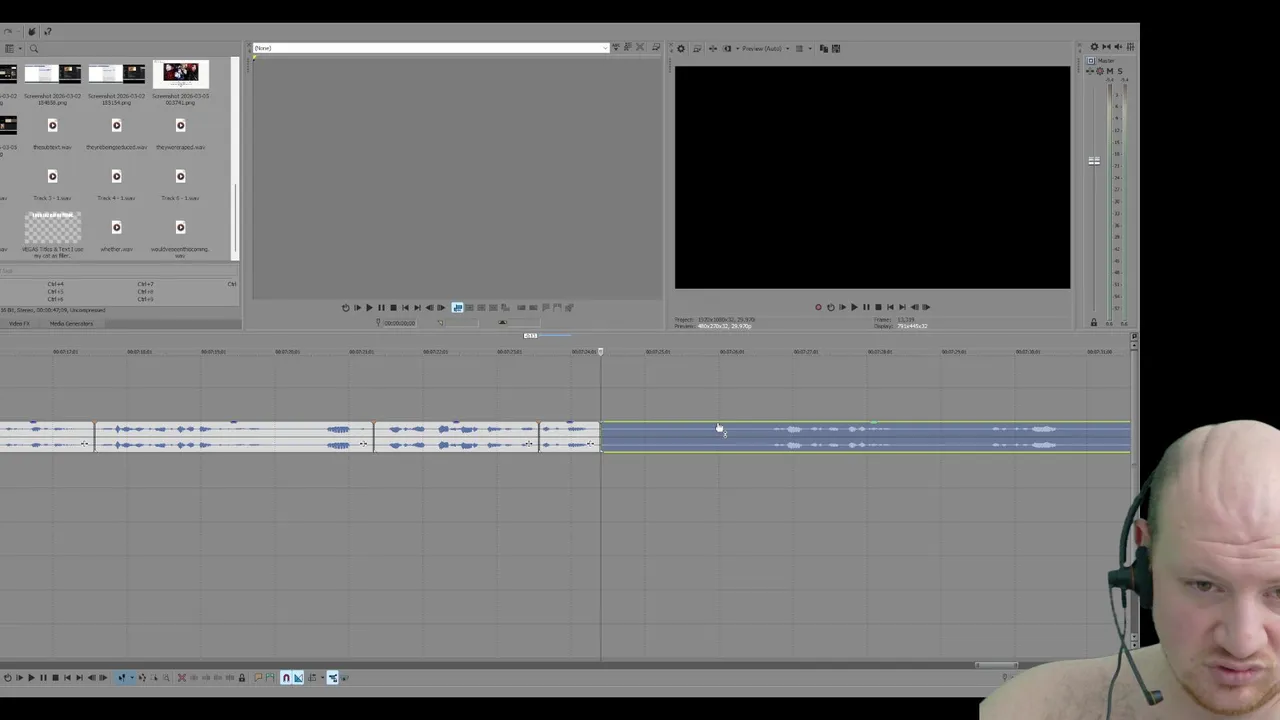Expand edit tool dropdown arrow in timeline toolbar
Viewport: 1280px width, 720px height.
(x=132, y=677)
